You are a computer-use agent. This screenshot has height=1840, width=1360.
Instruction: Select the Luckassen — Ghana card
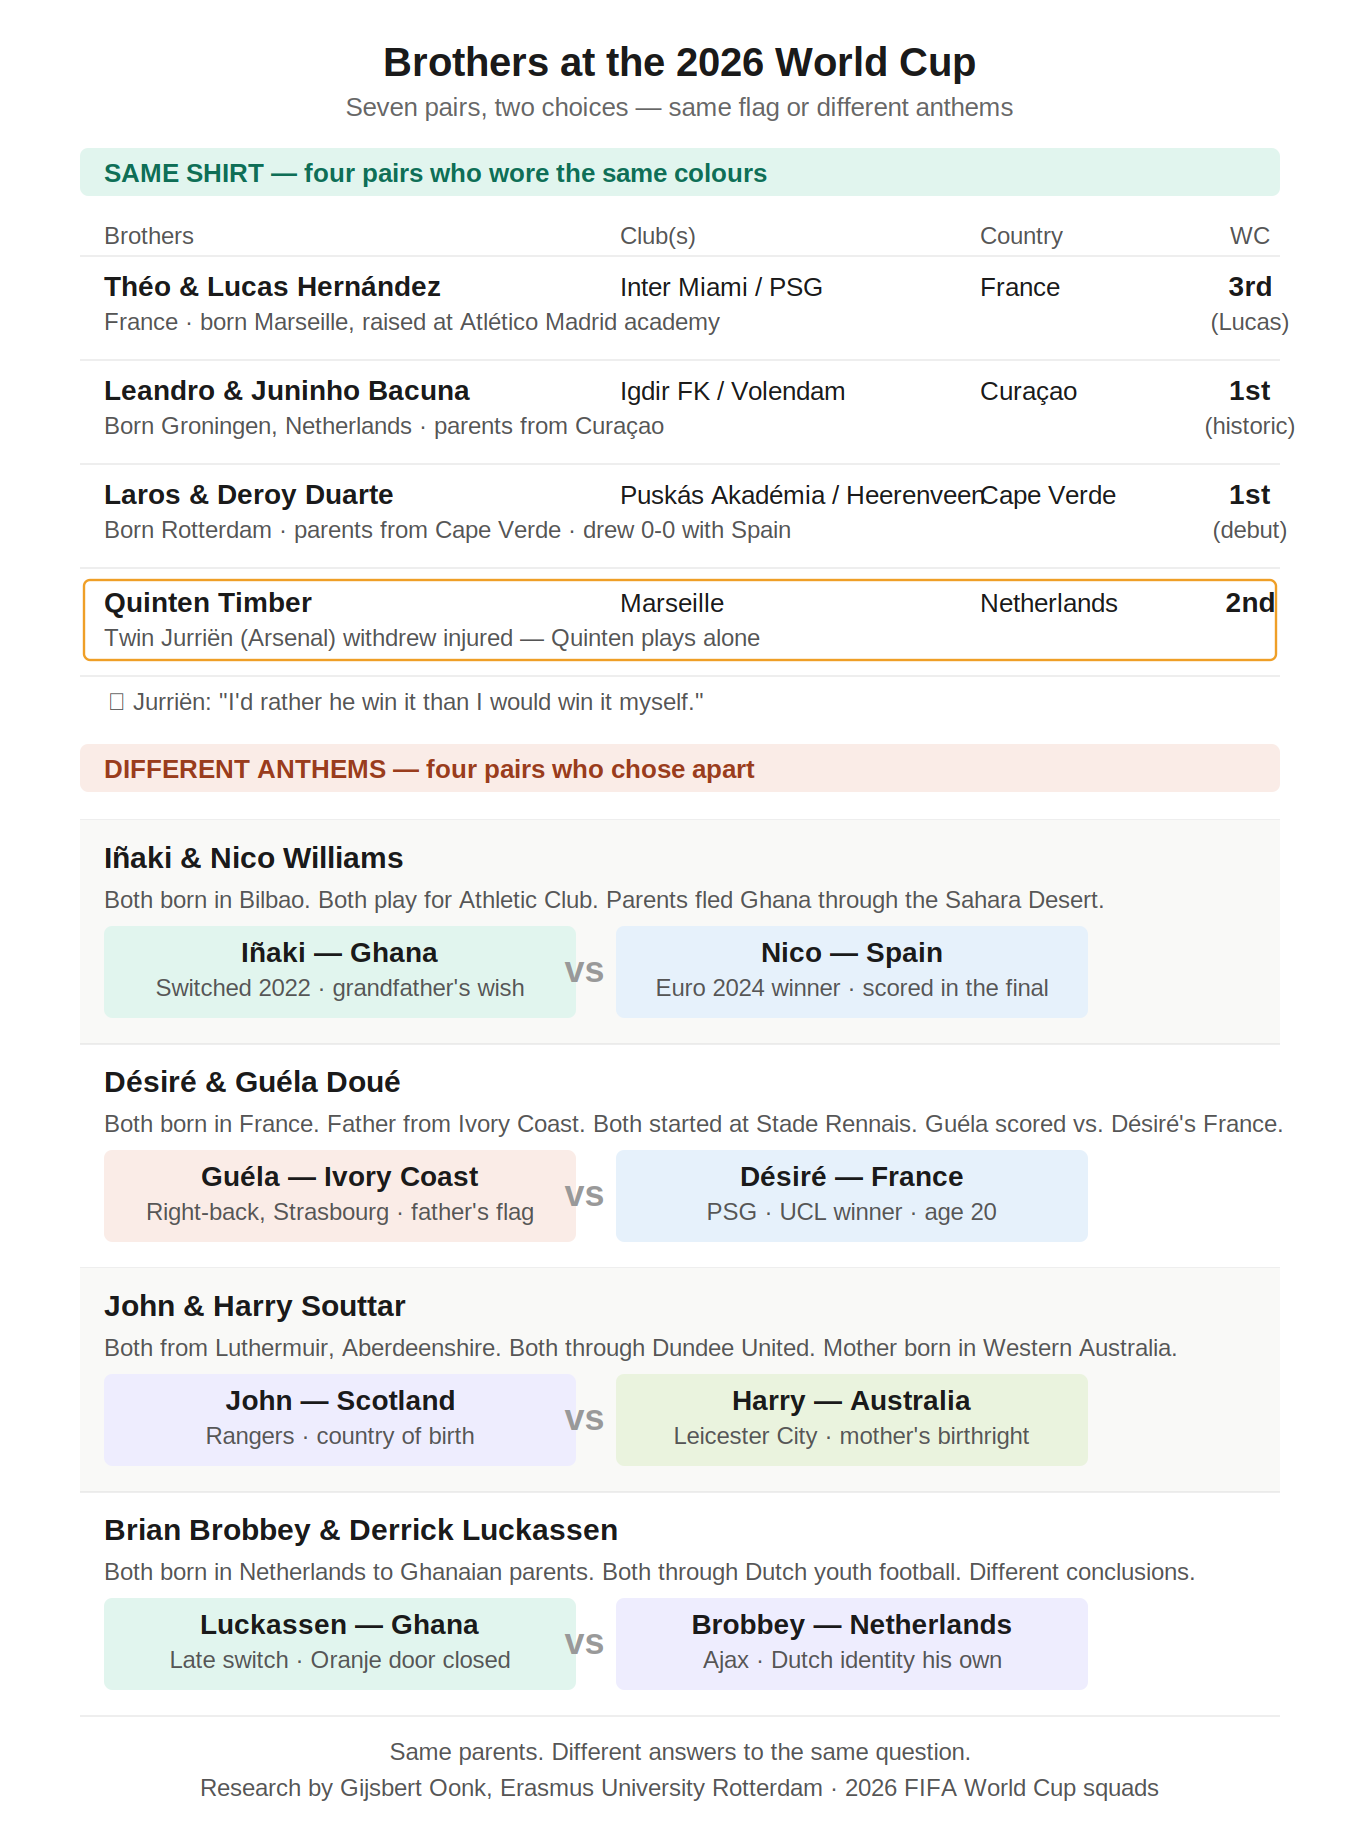(x=340, y=1644)
